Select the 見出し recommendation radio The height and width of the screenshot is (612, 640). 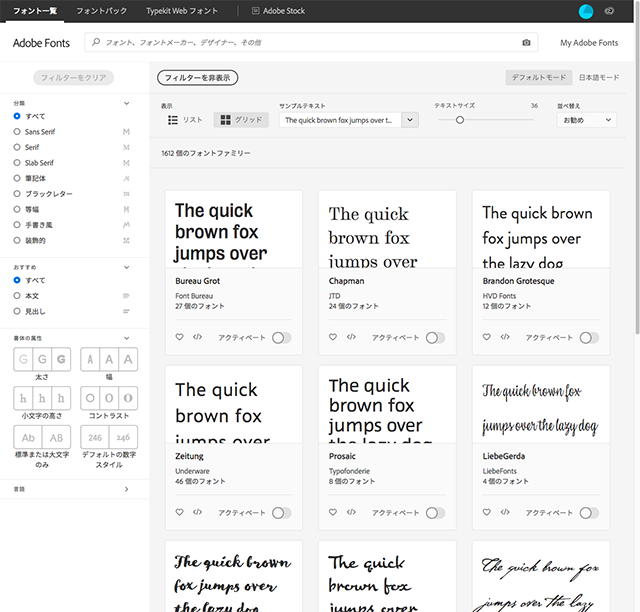(x=17, y=311)
